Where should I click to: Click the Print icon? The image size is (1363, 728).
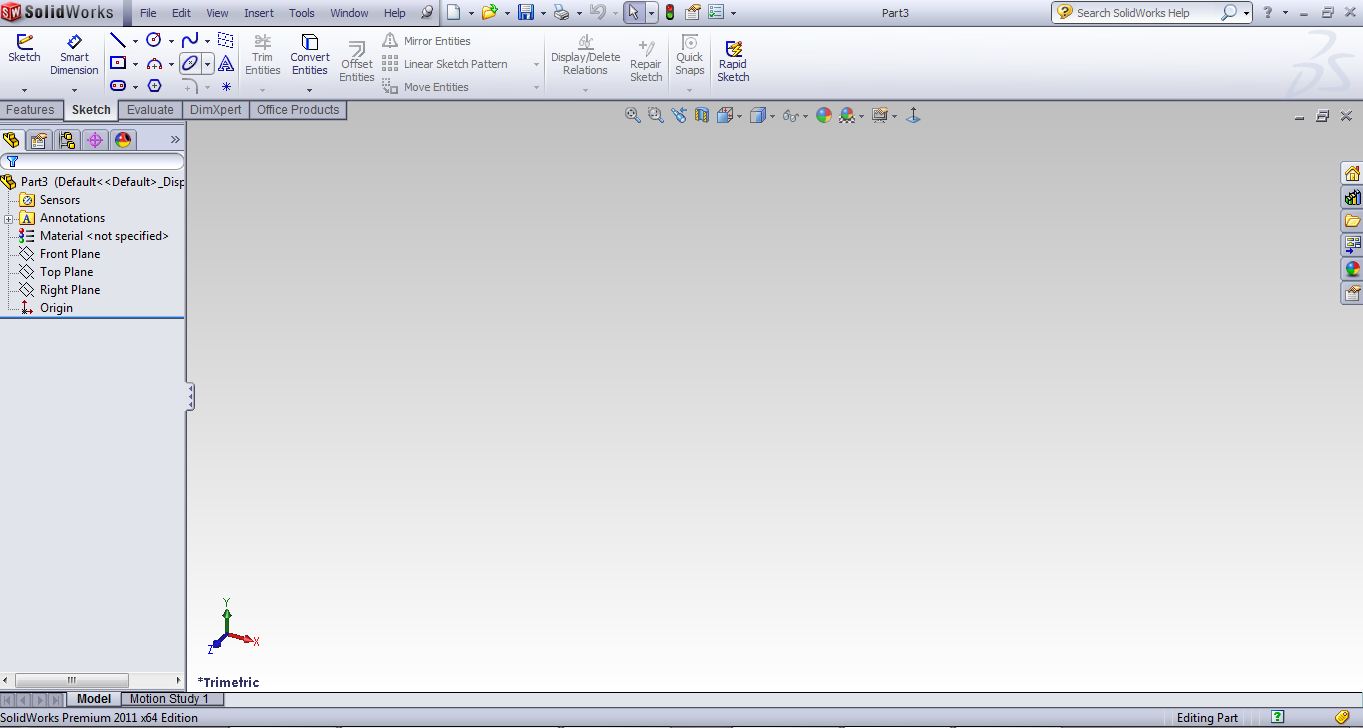pyautogui.click(x=561, y=13)
